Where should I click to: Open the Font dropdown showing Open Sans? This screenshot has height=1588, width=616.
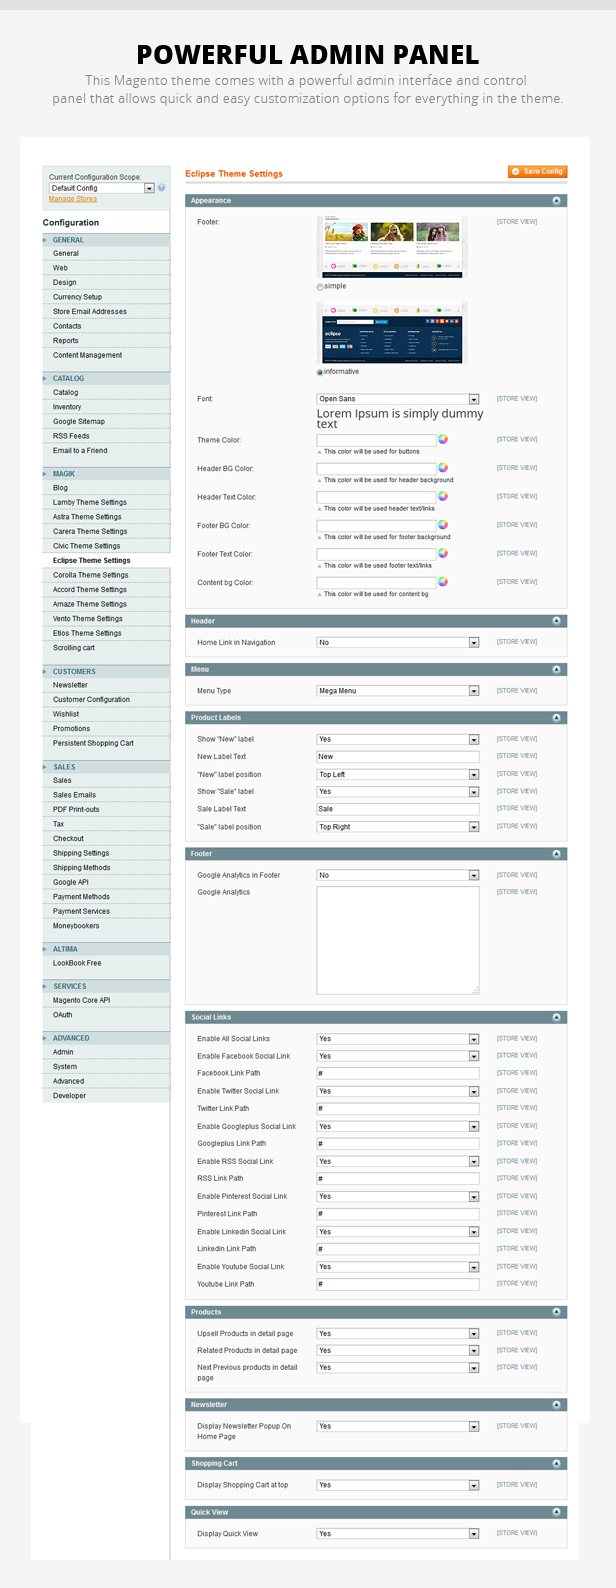coord(397,399)
